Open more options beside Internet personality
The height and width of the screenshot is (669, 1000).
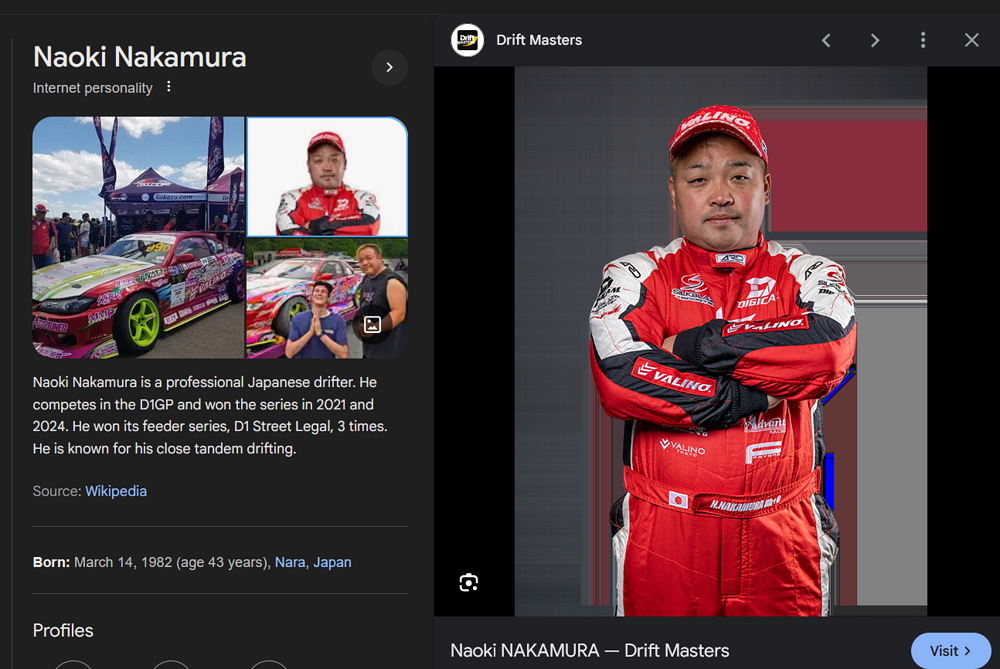point(169,87)
